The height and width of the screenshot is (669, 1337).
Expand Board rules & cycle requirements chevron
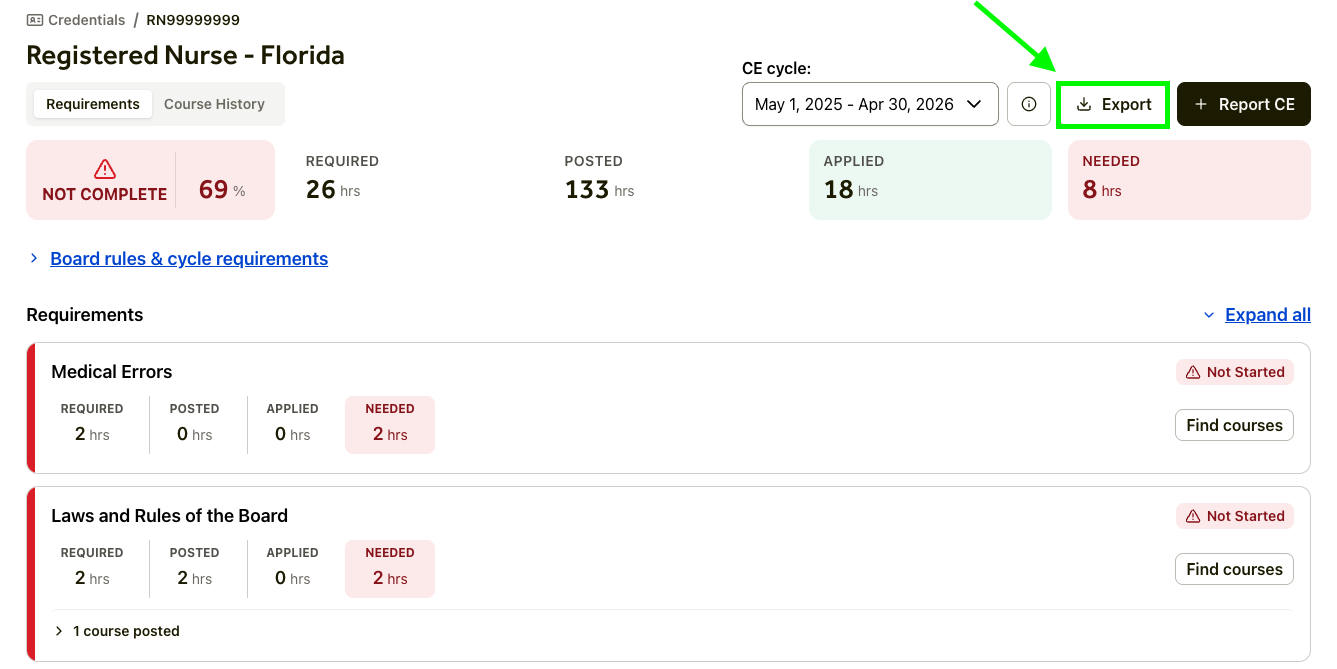click(34, 259)
